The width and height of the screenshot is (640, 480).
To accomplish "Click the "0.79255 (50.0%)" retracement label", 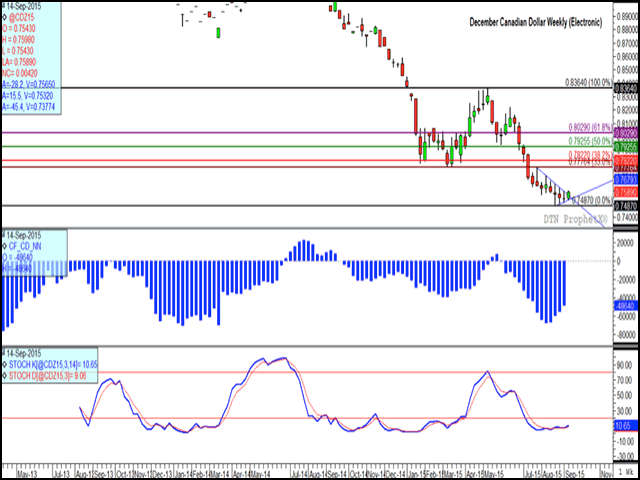I will pyautogui.click(x=591, y=141).
